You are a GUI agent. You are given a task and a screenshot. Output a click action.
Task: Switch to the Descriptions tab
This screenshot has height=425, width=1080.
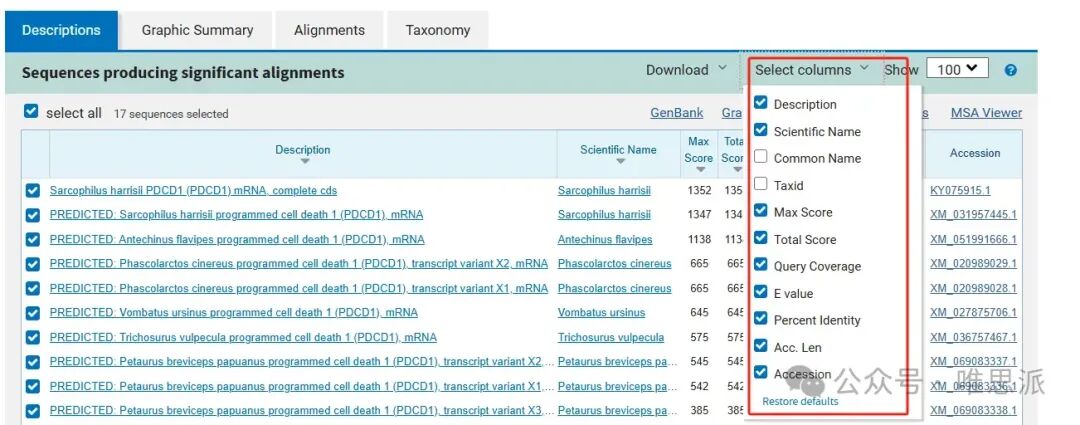(61, 30)
